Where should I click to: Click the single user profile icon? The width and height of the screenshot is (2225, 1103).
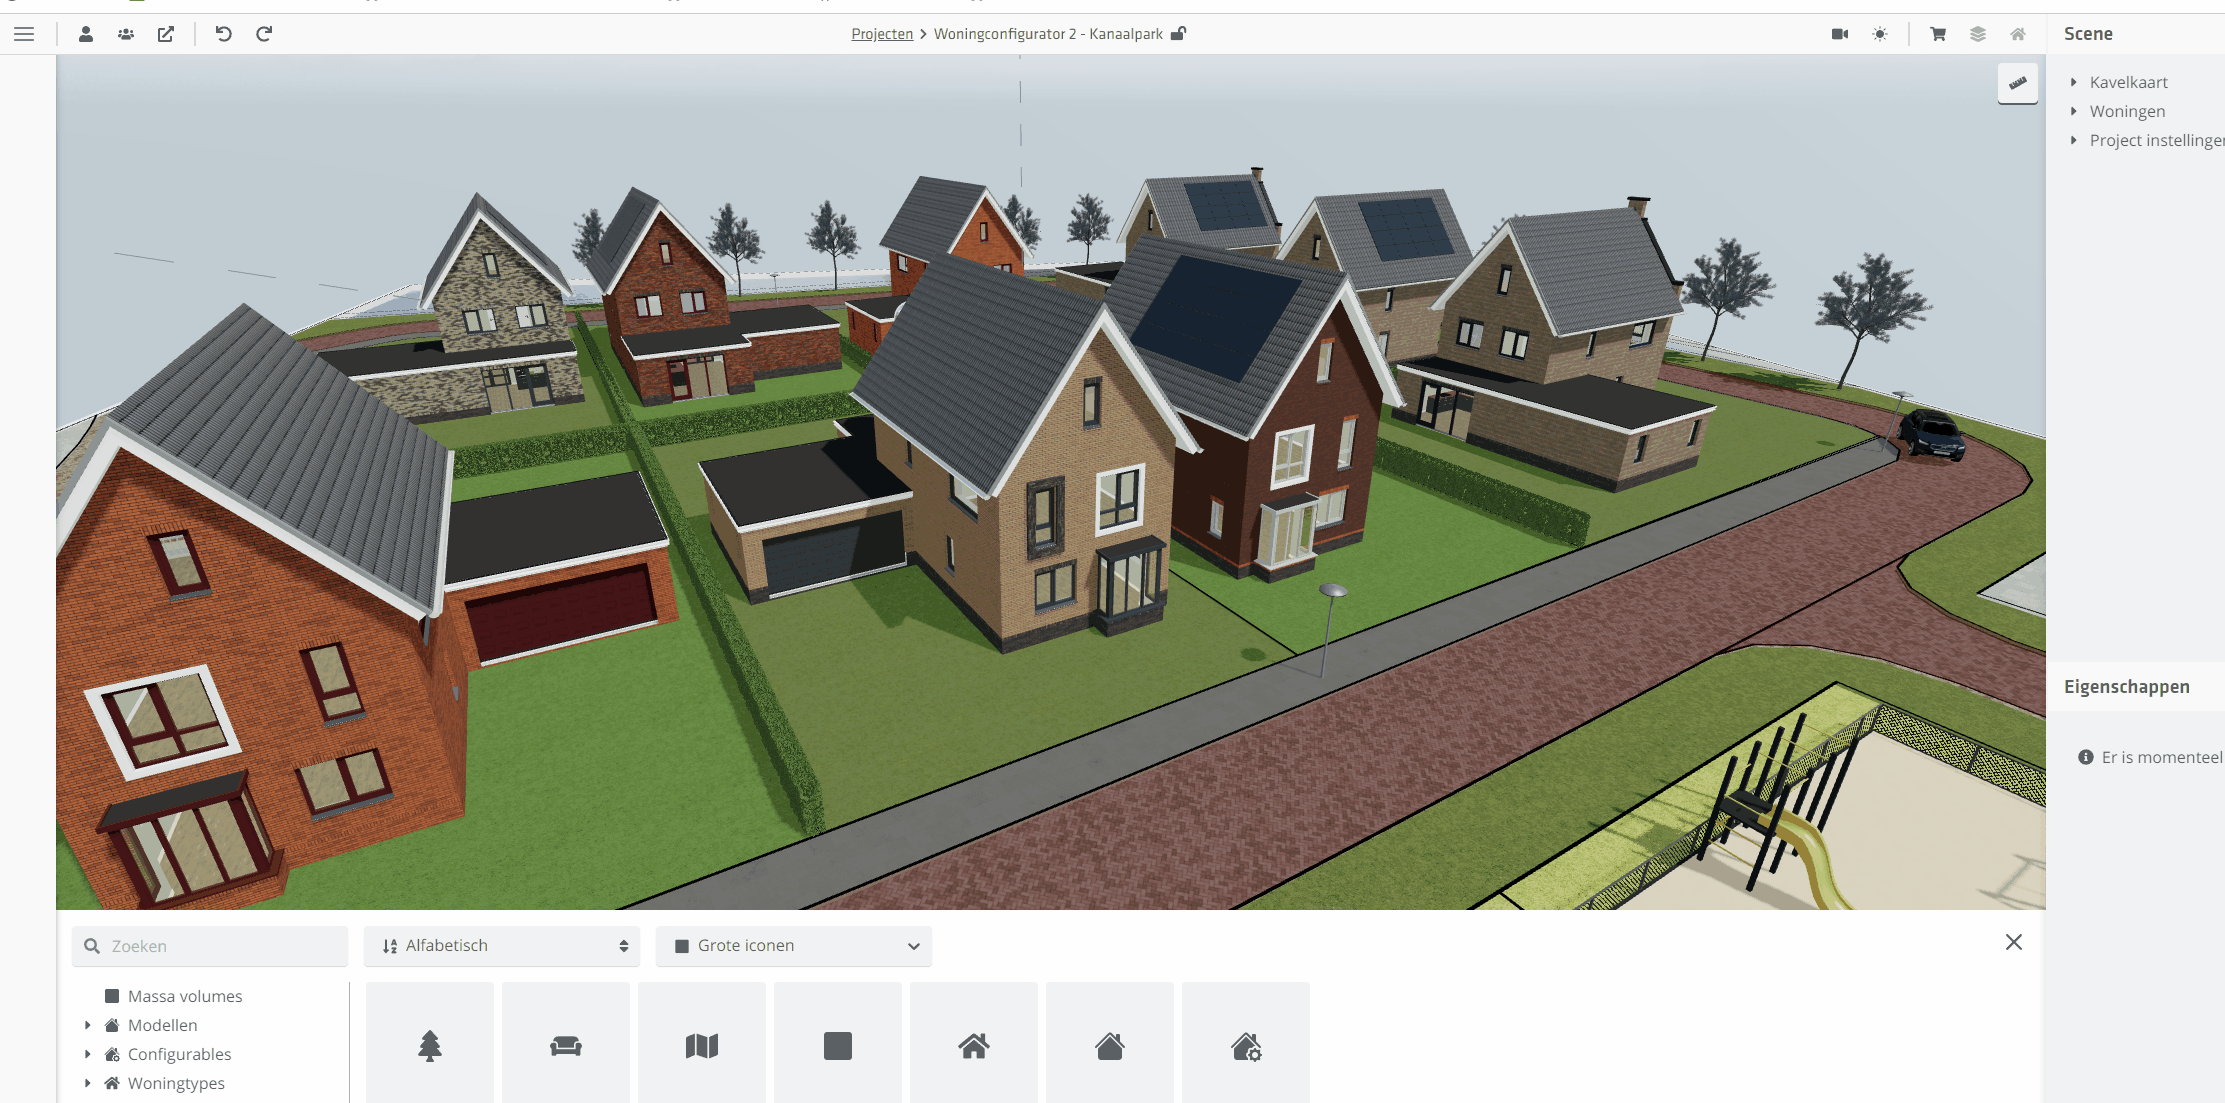pyautogui.click(x=86, y=34)
